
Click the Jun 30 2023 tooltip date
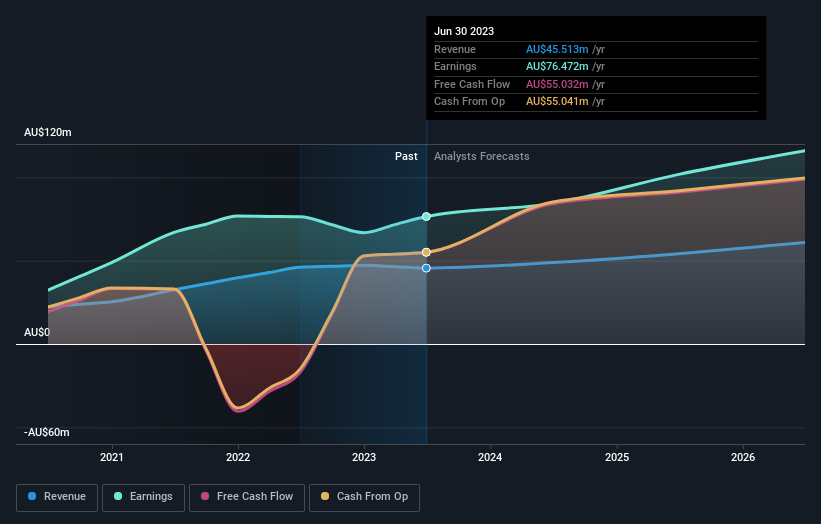(x=464, y=31)
